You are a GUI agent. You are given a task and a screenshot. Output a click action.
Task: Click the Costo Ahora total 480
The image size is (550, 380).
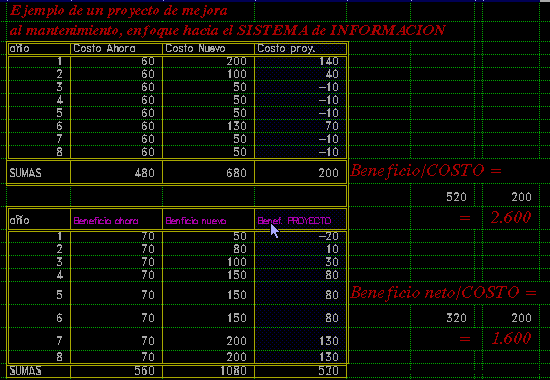click(116, 173)
